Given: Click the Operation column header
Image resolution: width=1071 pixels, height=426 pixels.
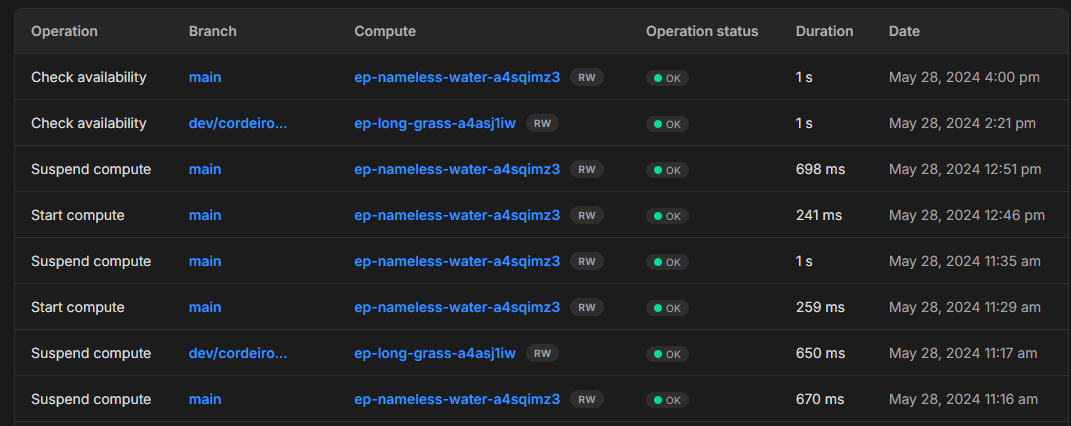Looking at the screenshot, I should point(64,31).
